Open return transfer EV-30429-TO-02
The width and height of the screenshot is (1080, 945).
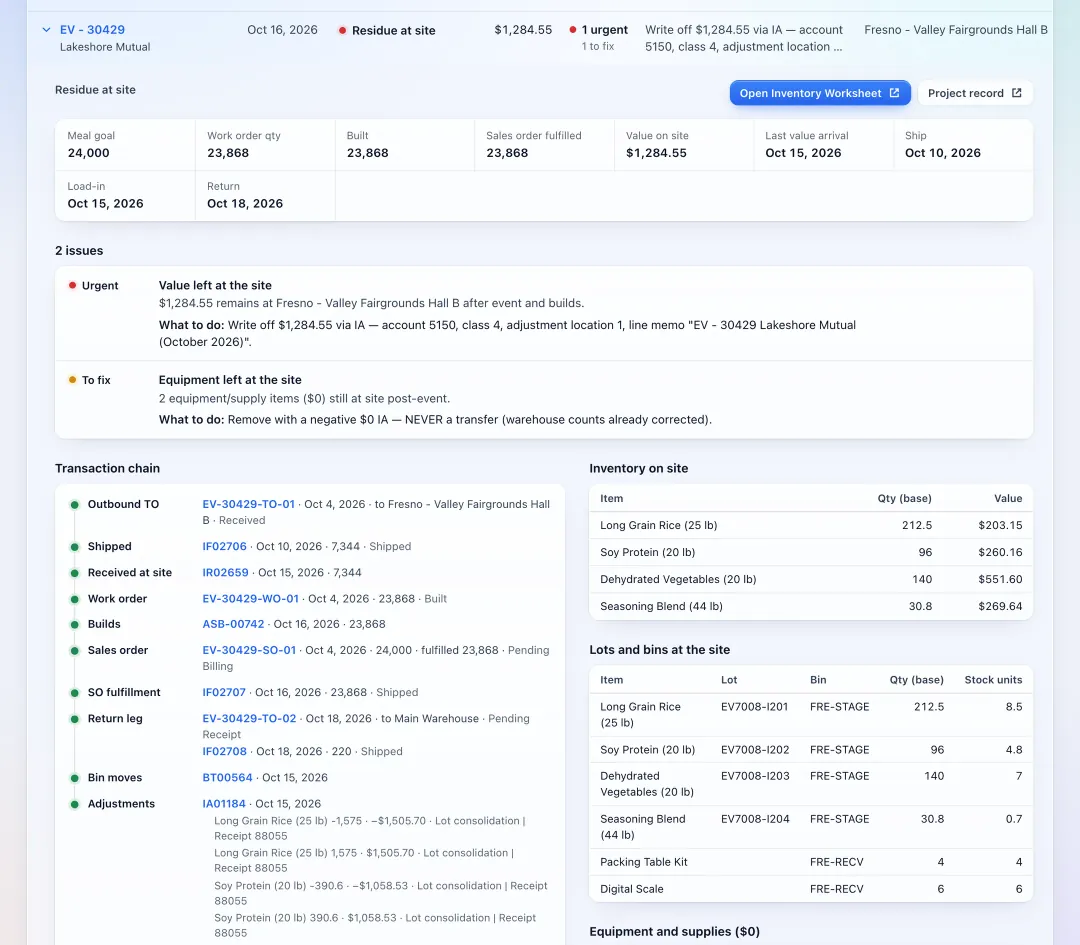coord(249,718)
